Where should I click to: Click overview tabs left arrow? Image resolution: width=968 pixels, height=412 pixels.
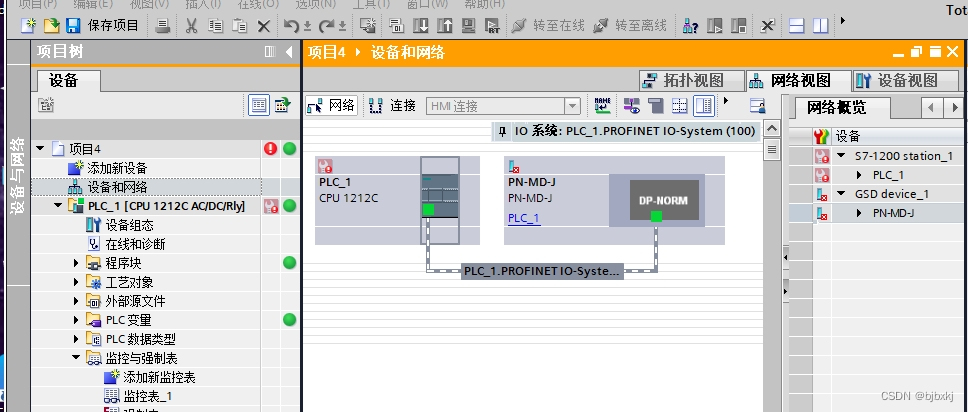point(931,107)
